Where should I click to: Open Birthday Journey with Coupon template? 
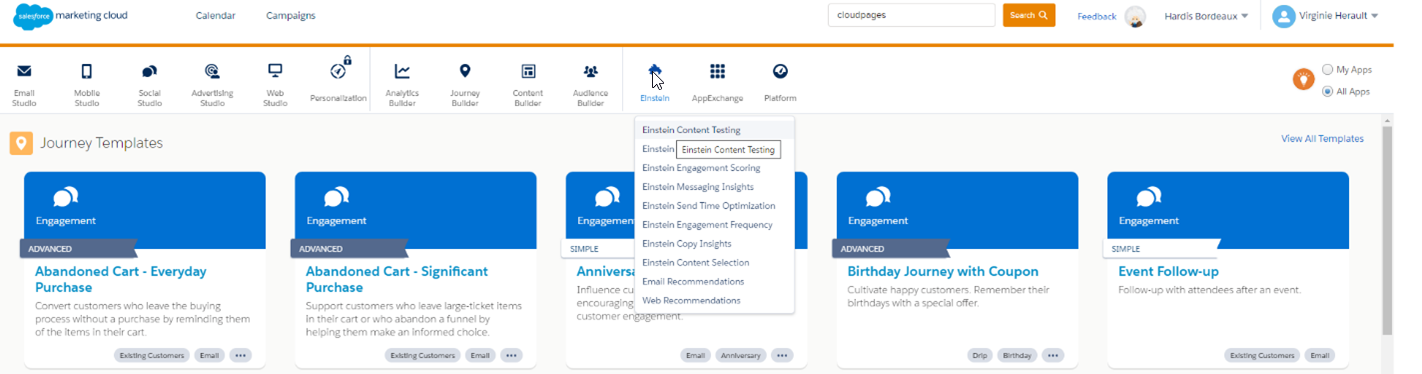[943, 272]
